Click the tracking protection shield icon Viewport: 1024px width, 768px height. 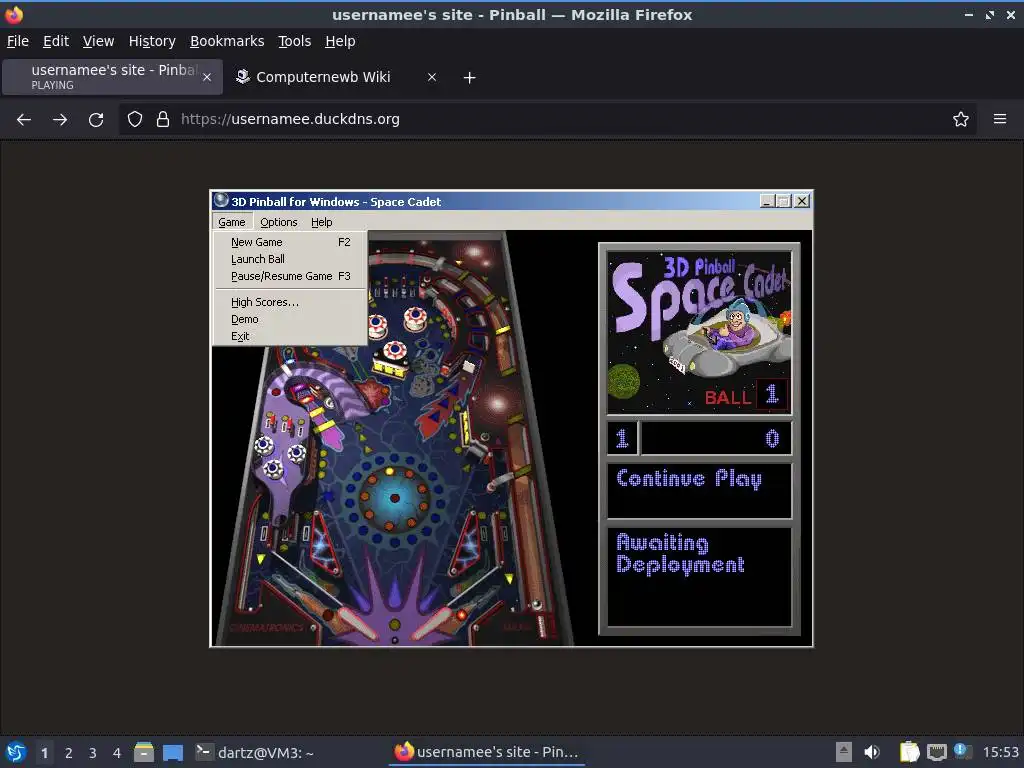(135, 120)
